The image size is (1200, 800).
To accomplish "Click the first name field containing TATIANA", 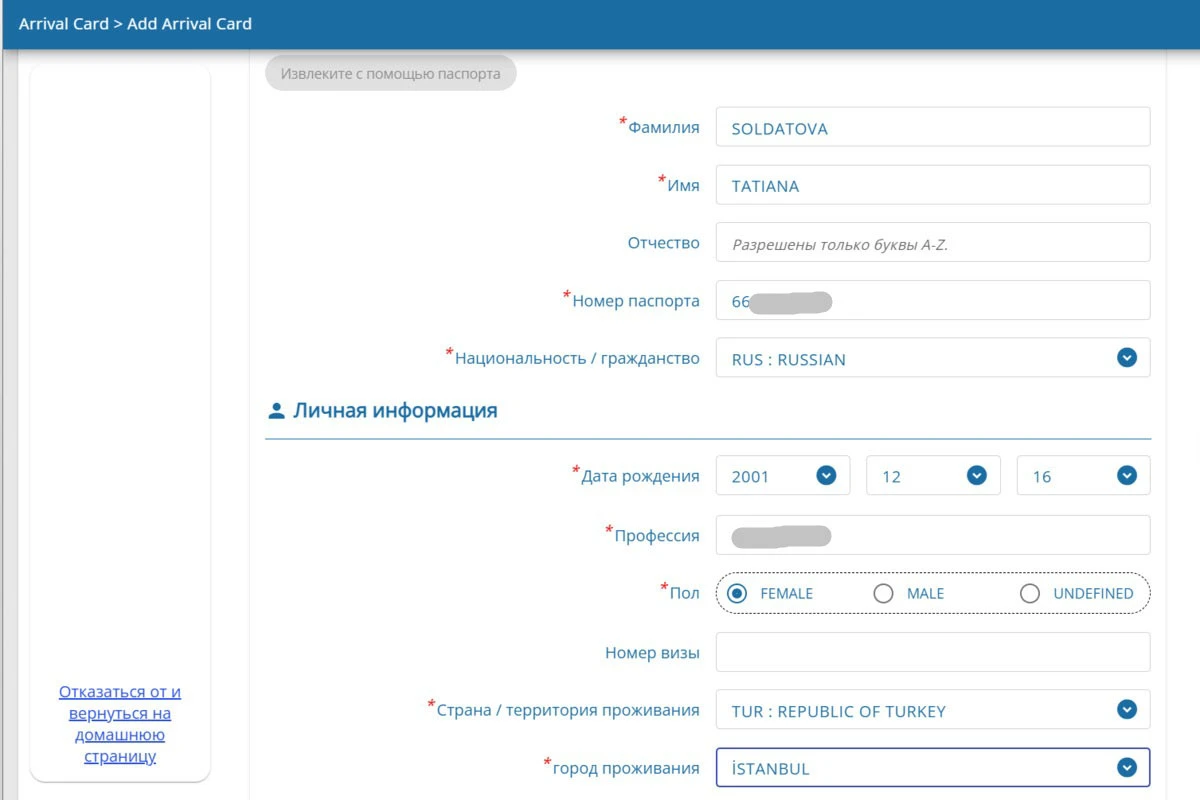I will [x=933, y=185].
